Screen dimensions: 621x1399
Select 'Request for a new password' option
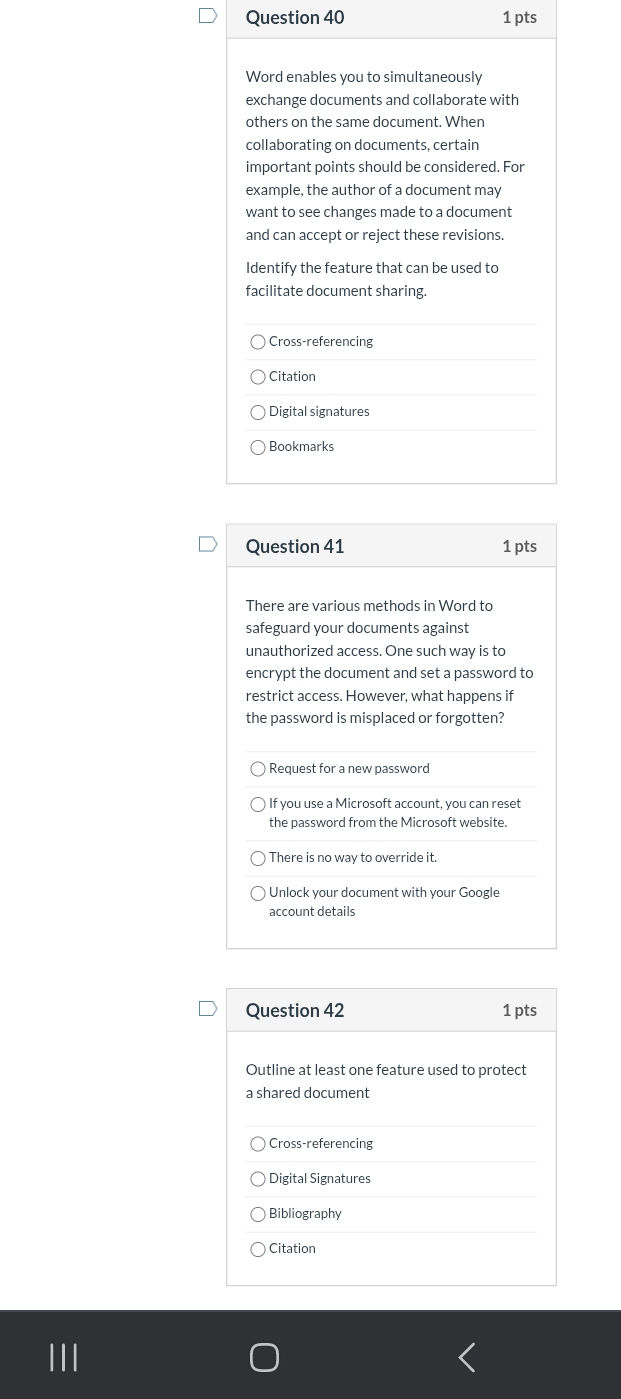click(258, 769)
